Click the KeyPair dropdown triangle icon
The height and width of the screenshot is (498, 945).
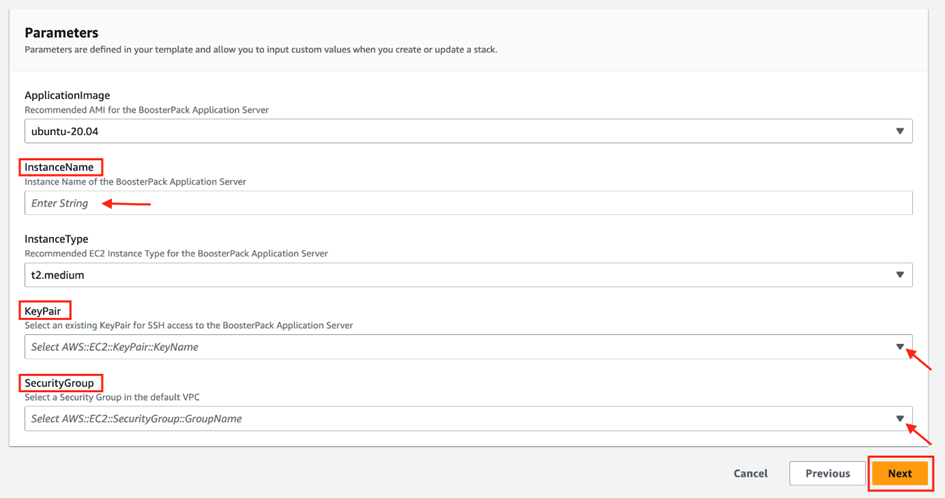899,347
